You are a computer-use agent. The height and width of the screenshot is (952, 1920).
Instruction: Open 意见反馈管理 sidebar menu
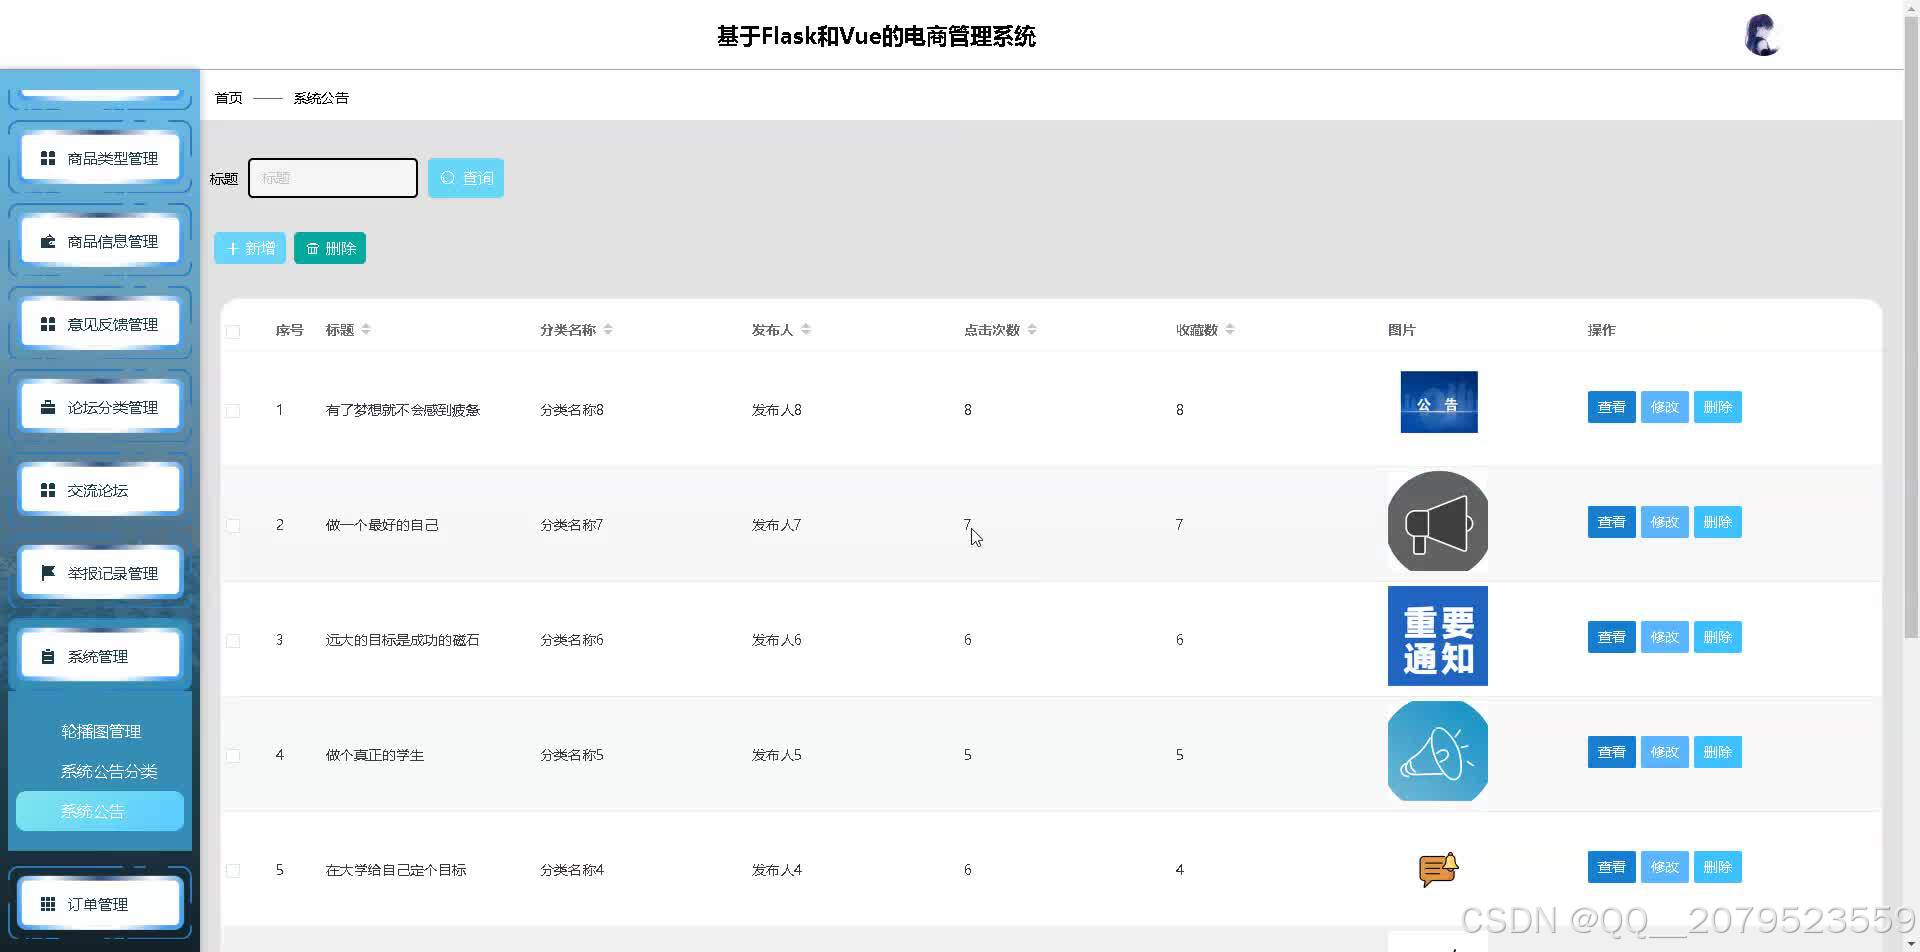(x=100, y=324)
